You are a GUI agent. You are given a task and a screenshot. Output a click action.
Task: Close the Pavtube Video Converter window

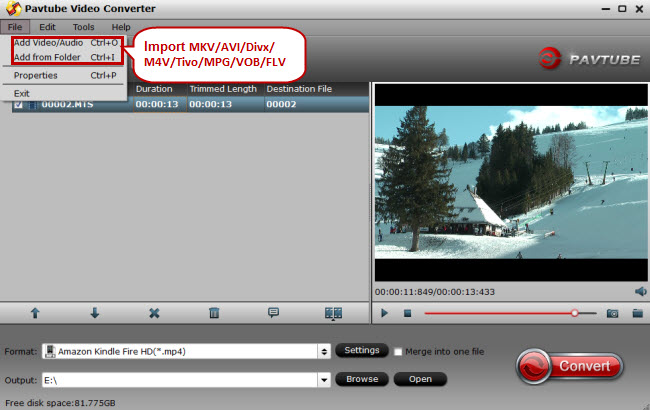pyautogui.click(x=639, y=9)
